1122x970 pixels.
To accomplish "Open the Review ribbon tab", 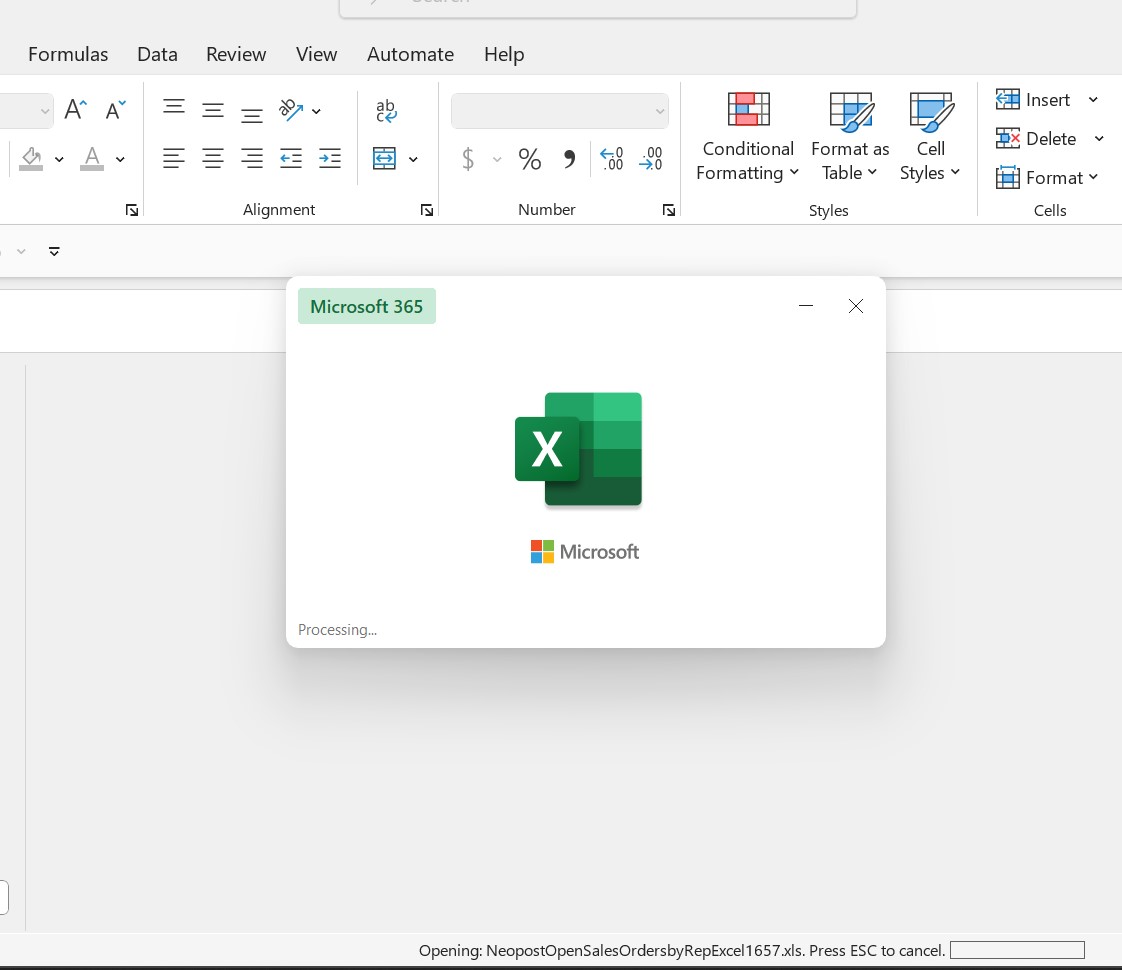I will (x=236, y=54).
